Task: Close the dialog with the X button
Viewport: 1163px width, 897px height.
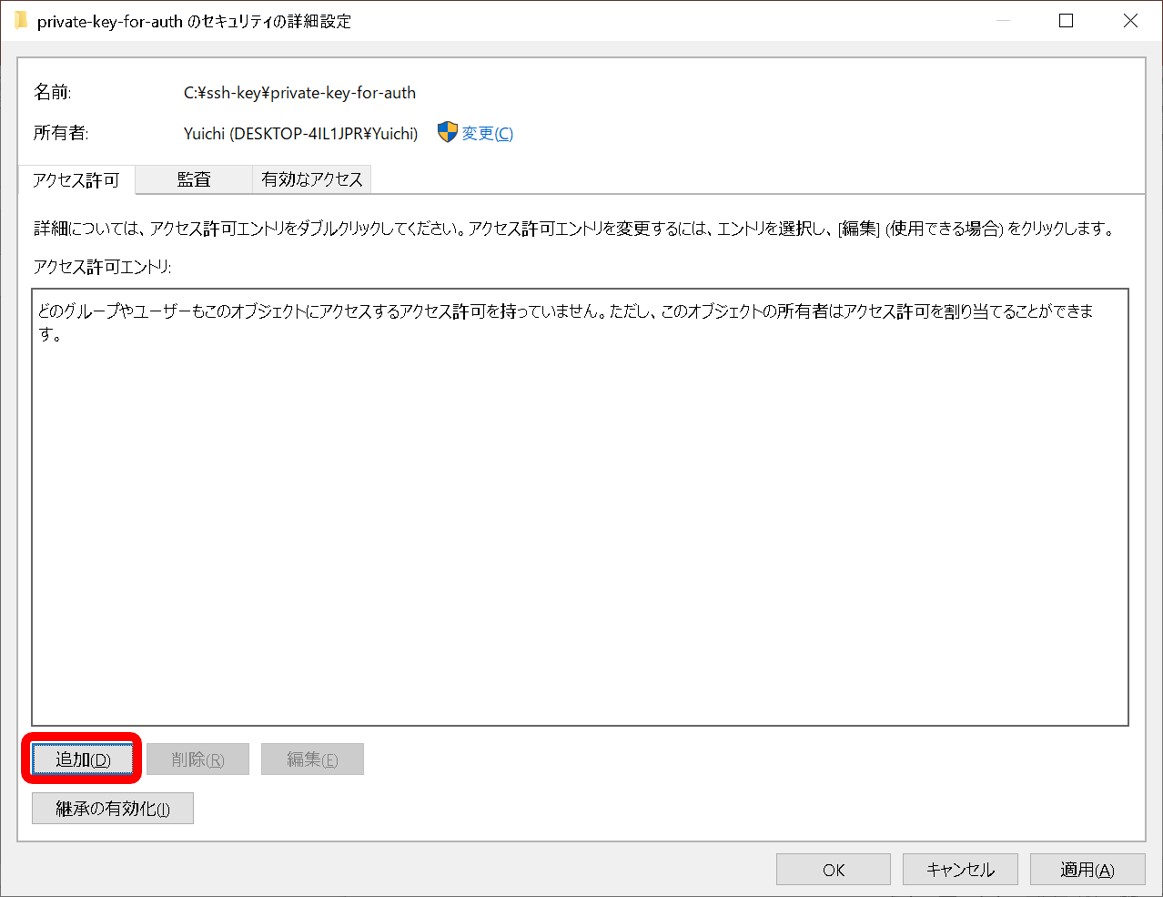Action: click(1130, 21)
